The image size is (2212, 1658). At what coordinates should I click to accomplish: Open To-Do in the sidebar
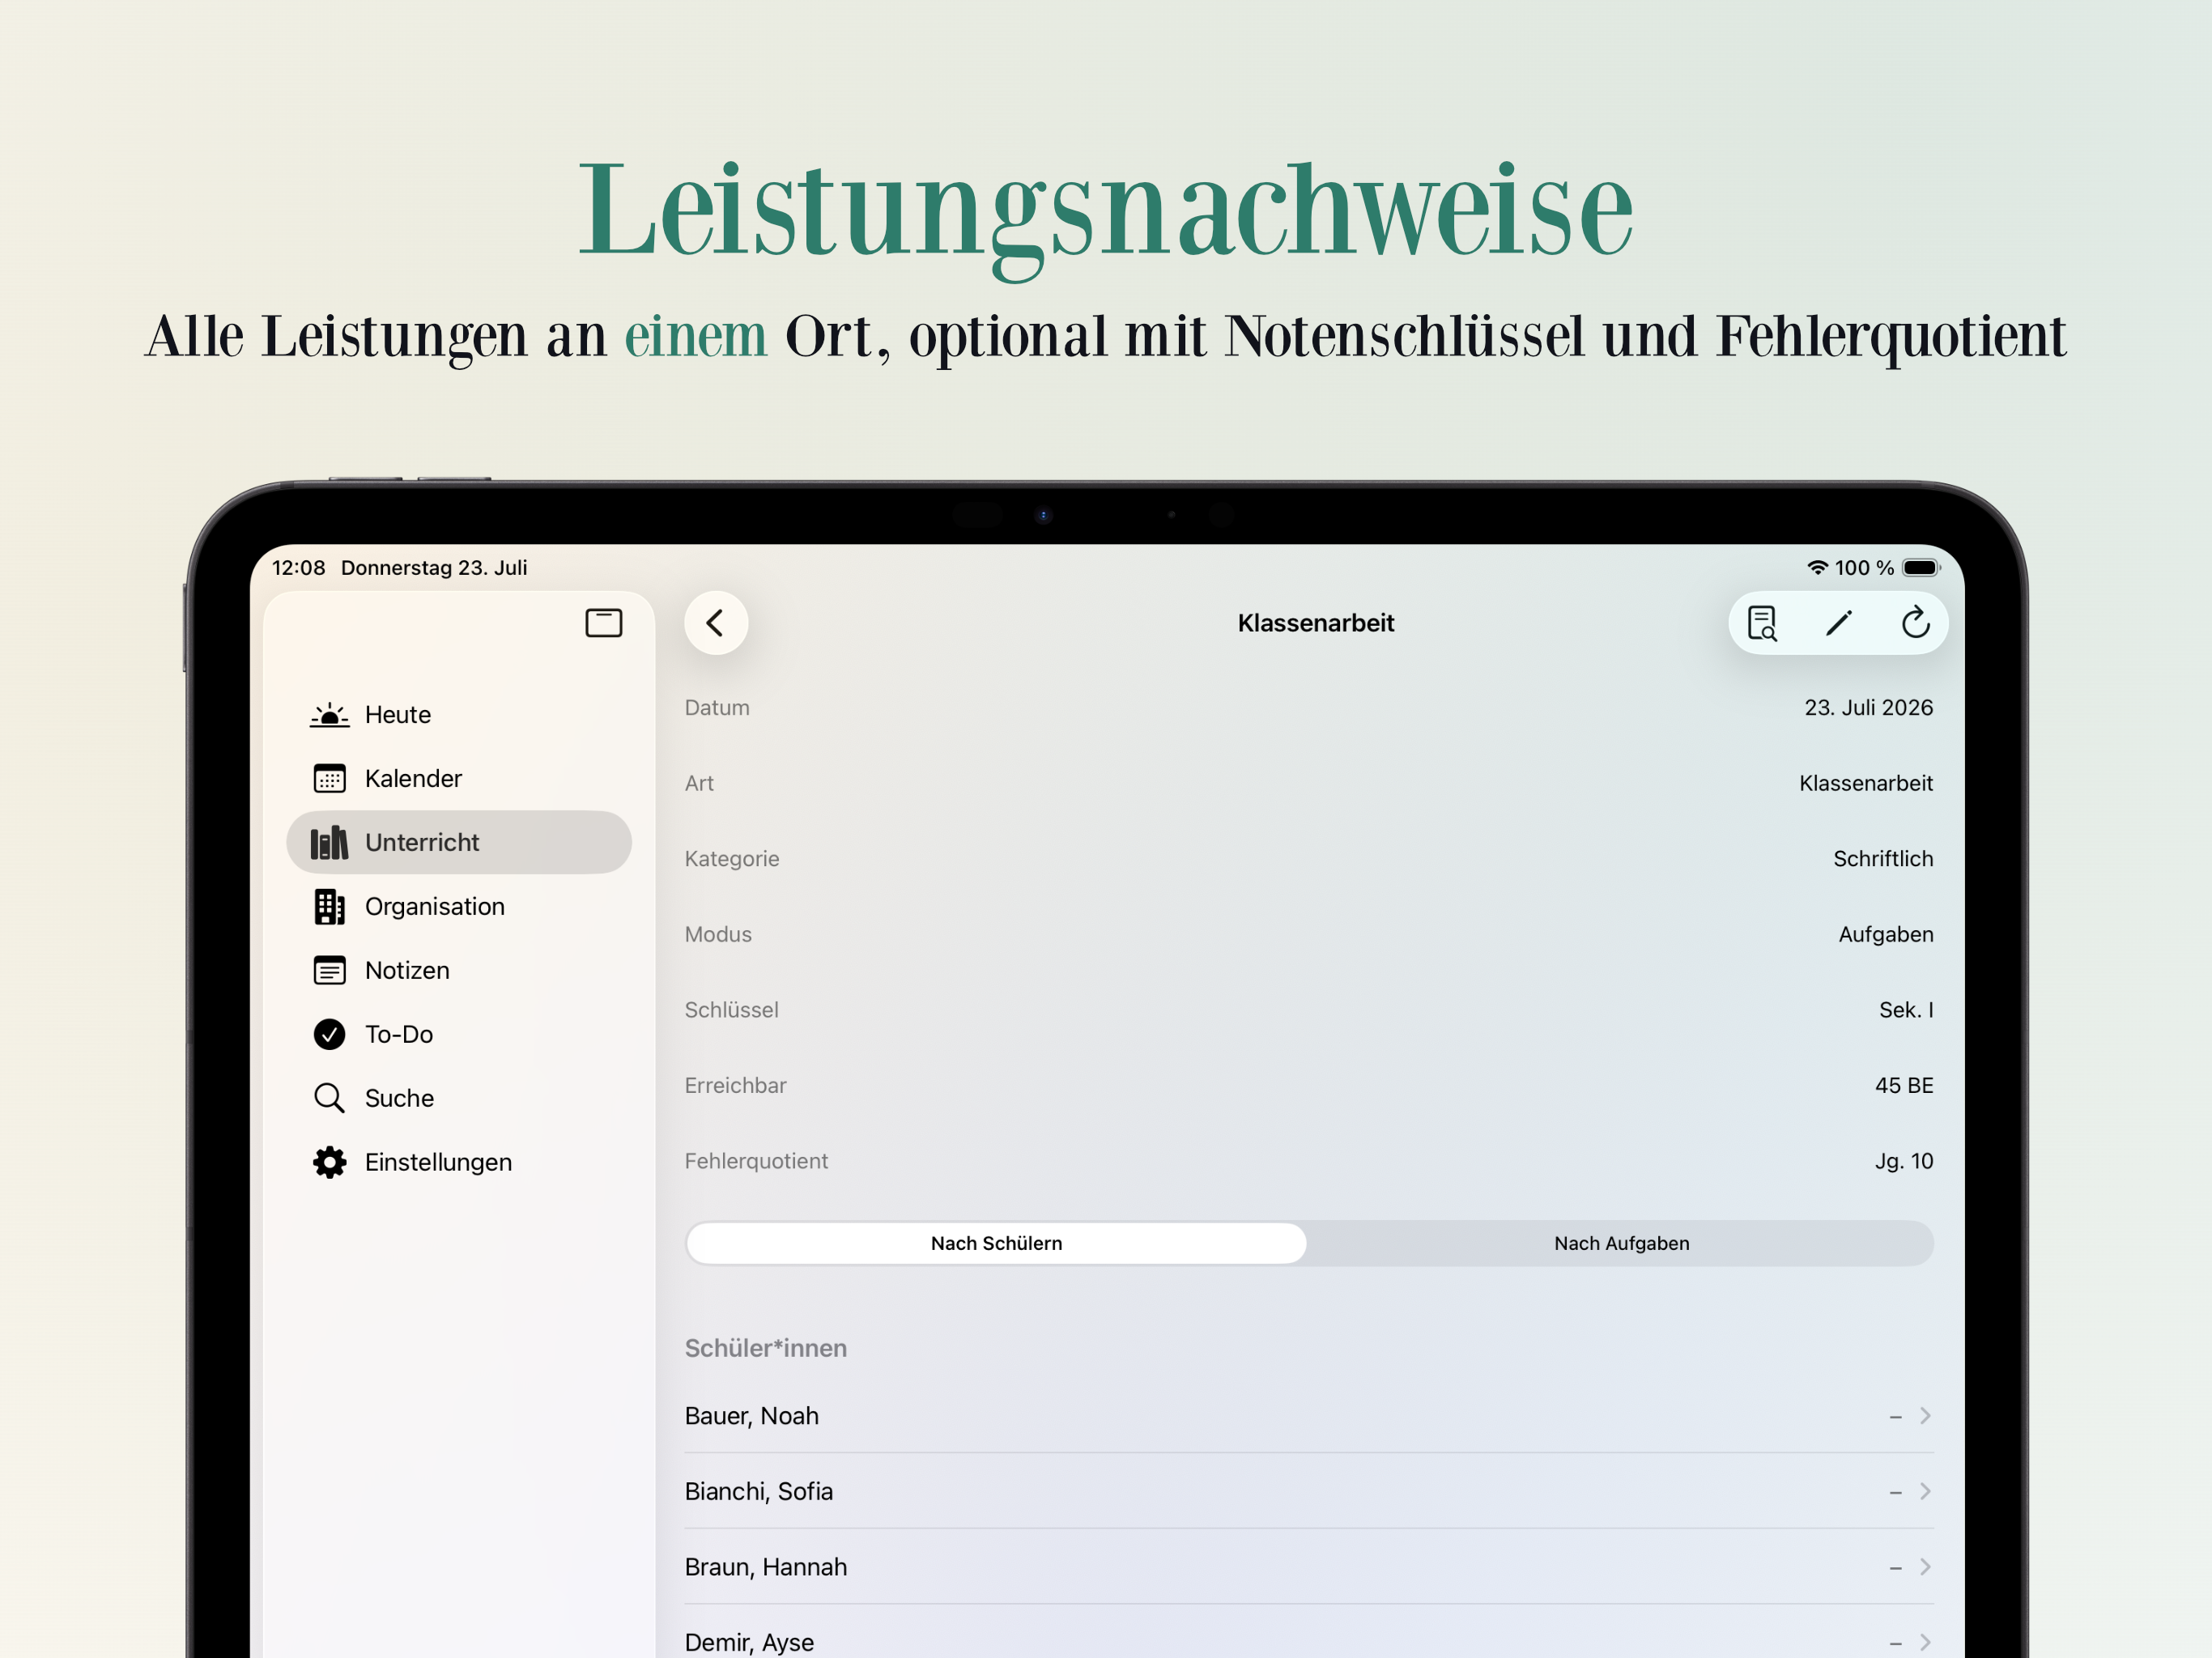click(x=459, y=1035)
